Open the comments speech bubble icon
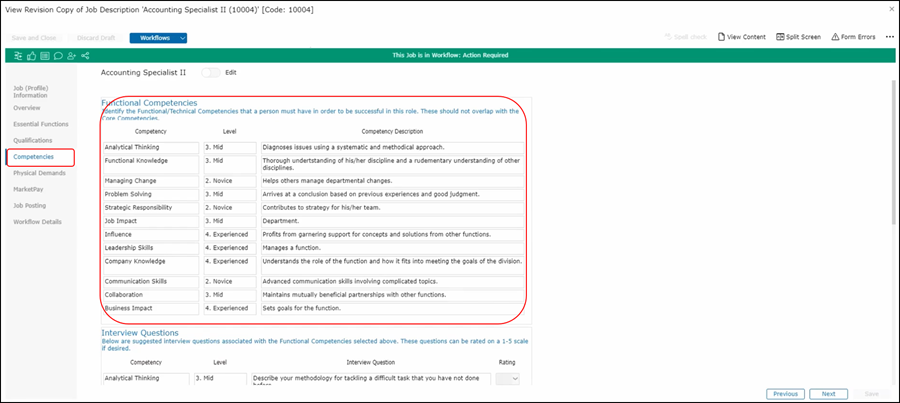900x403 pixels. (x=58, y=56)
